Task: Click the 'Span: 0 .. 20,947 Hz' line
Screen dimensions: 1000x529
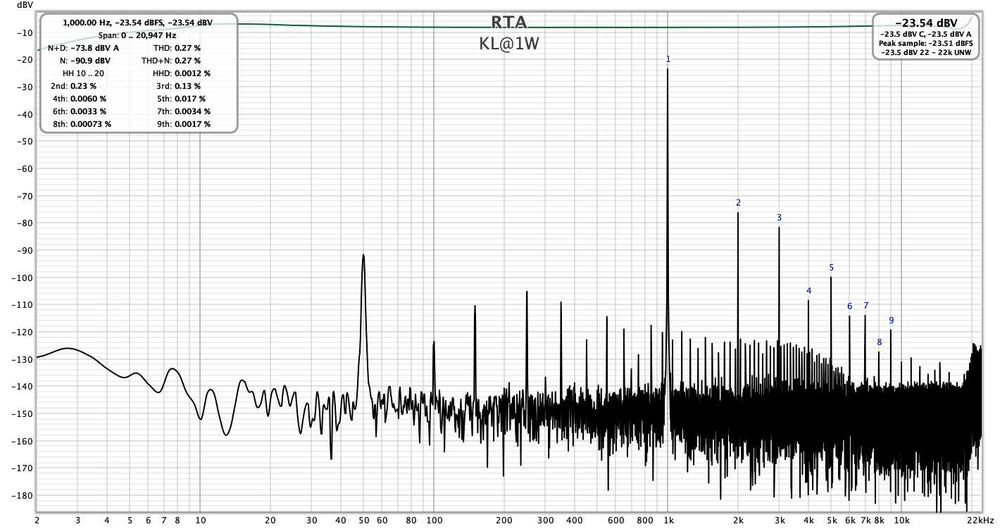Action: coord(137,36)
